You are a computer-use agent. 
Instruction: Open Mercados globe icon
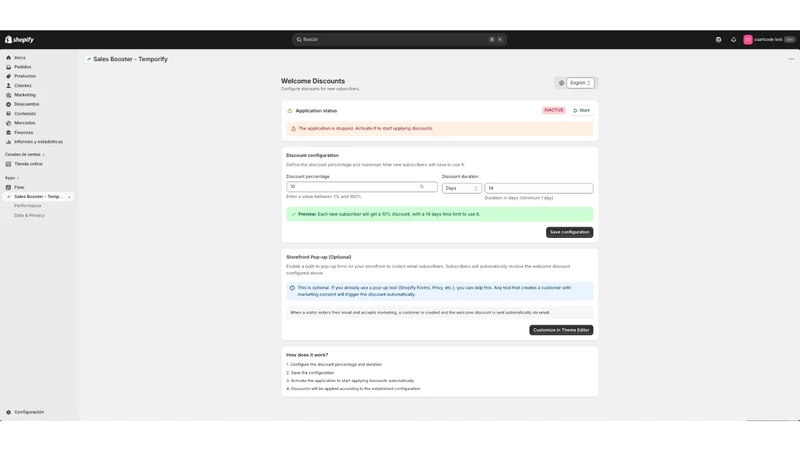(8, 123)
